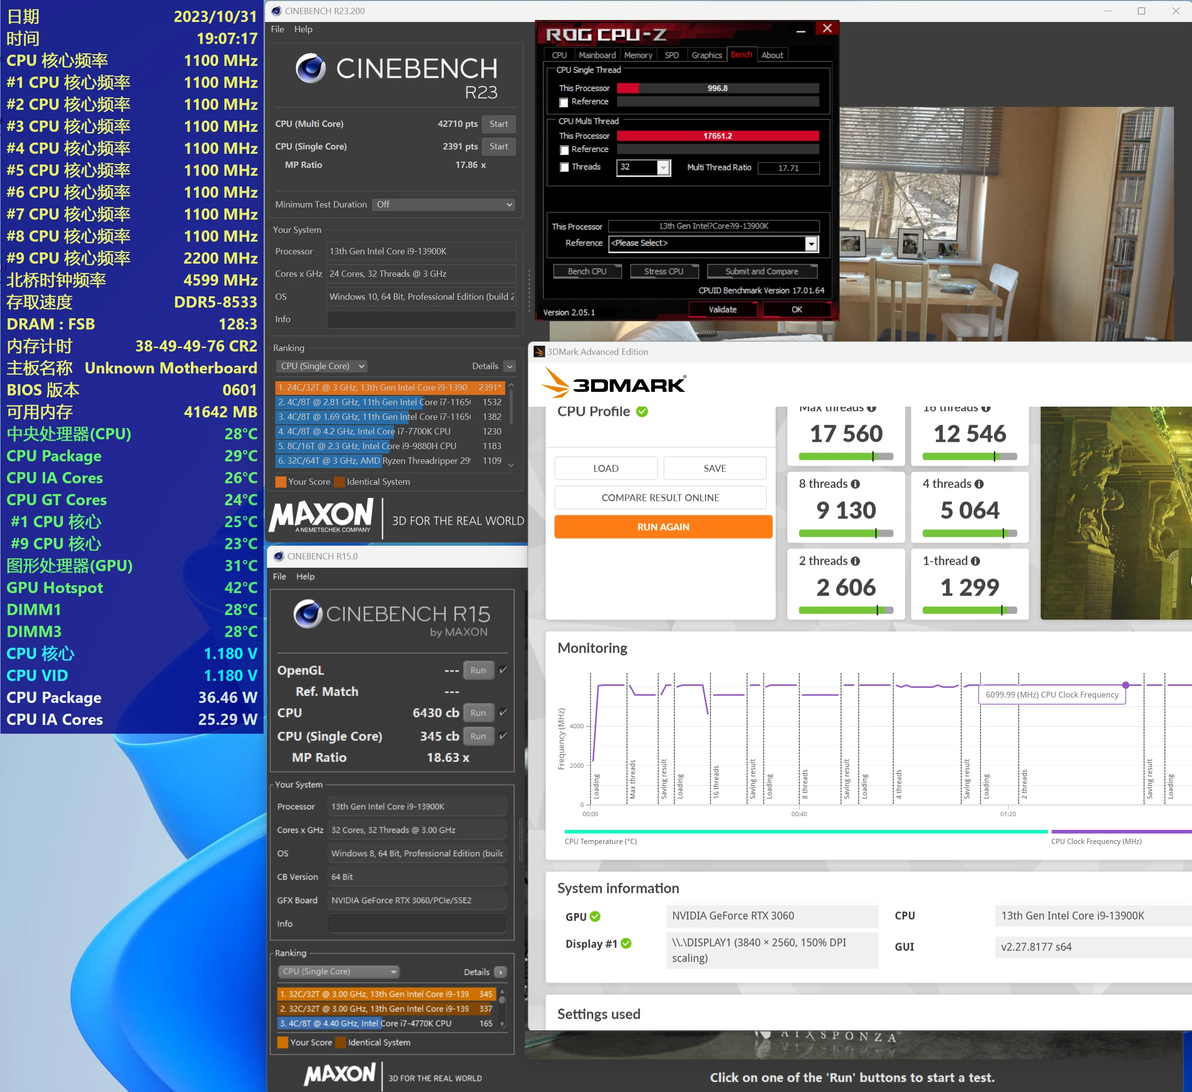1192x1092 pixels.
Task: Select the Bench tab in CPU-Z
Action: pos(741,55)
